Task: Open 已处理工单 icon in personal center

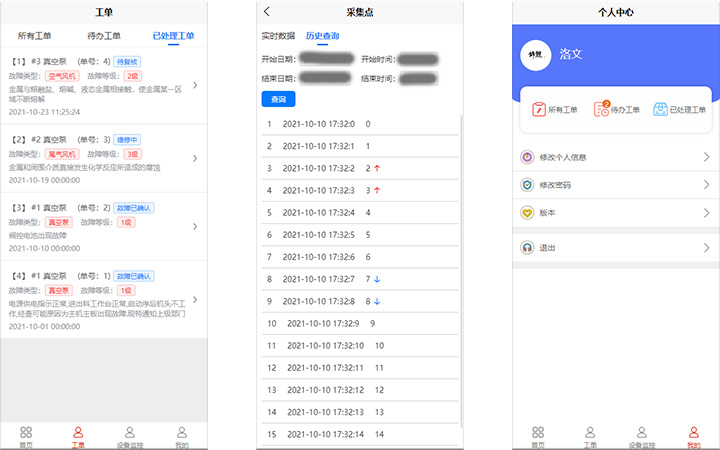Action: 660,109
